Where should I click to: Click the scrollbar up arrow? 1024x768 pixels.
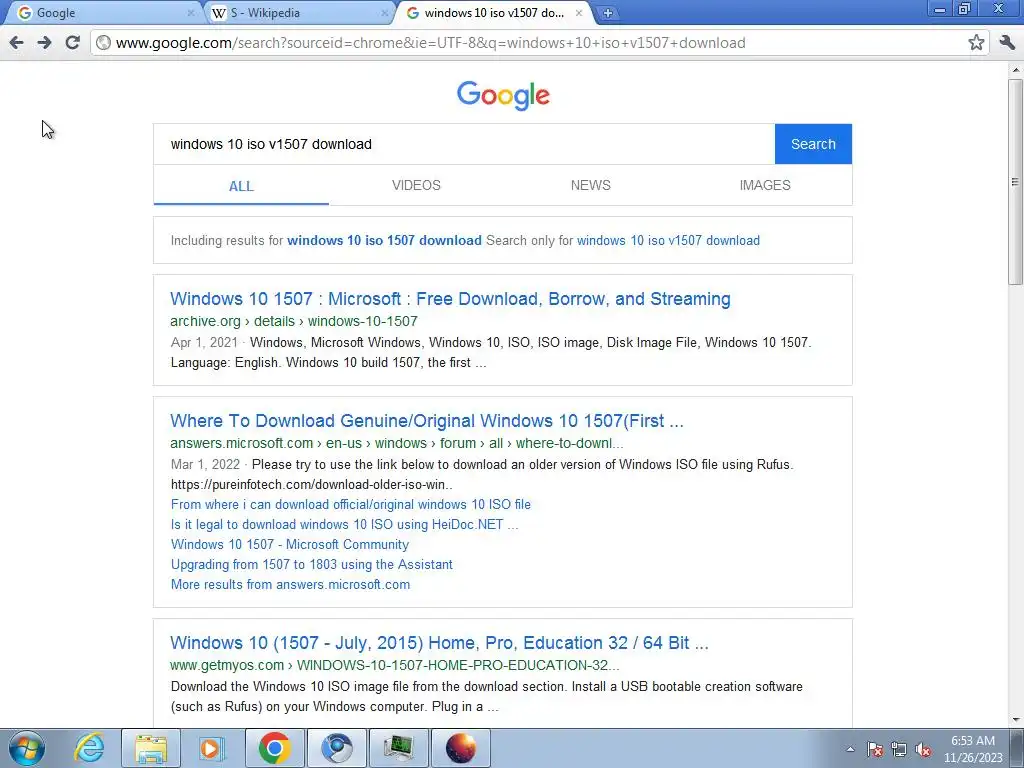pos(1015,69)
